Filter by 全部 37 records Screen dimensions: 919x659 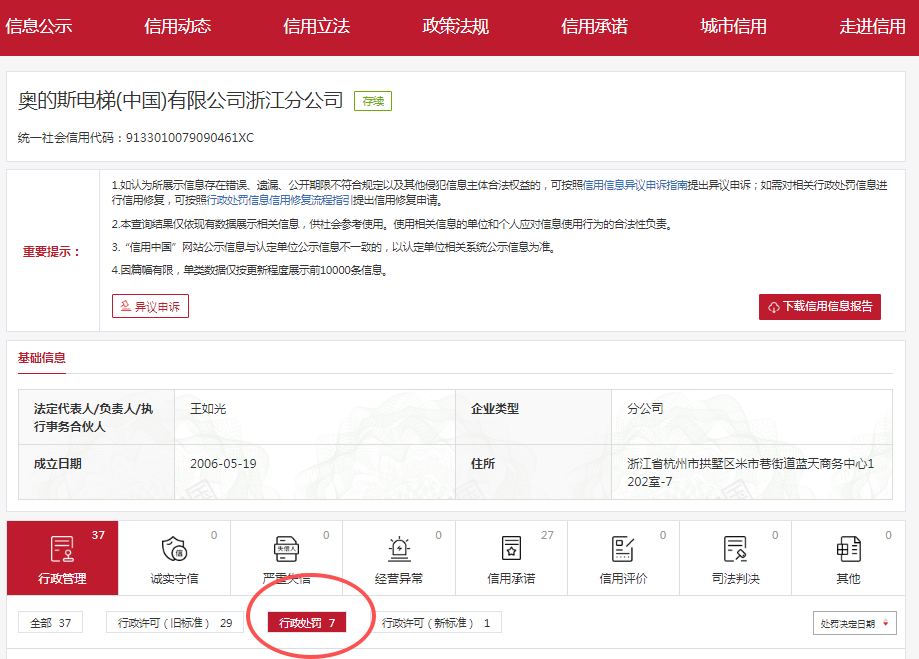50,623
